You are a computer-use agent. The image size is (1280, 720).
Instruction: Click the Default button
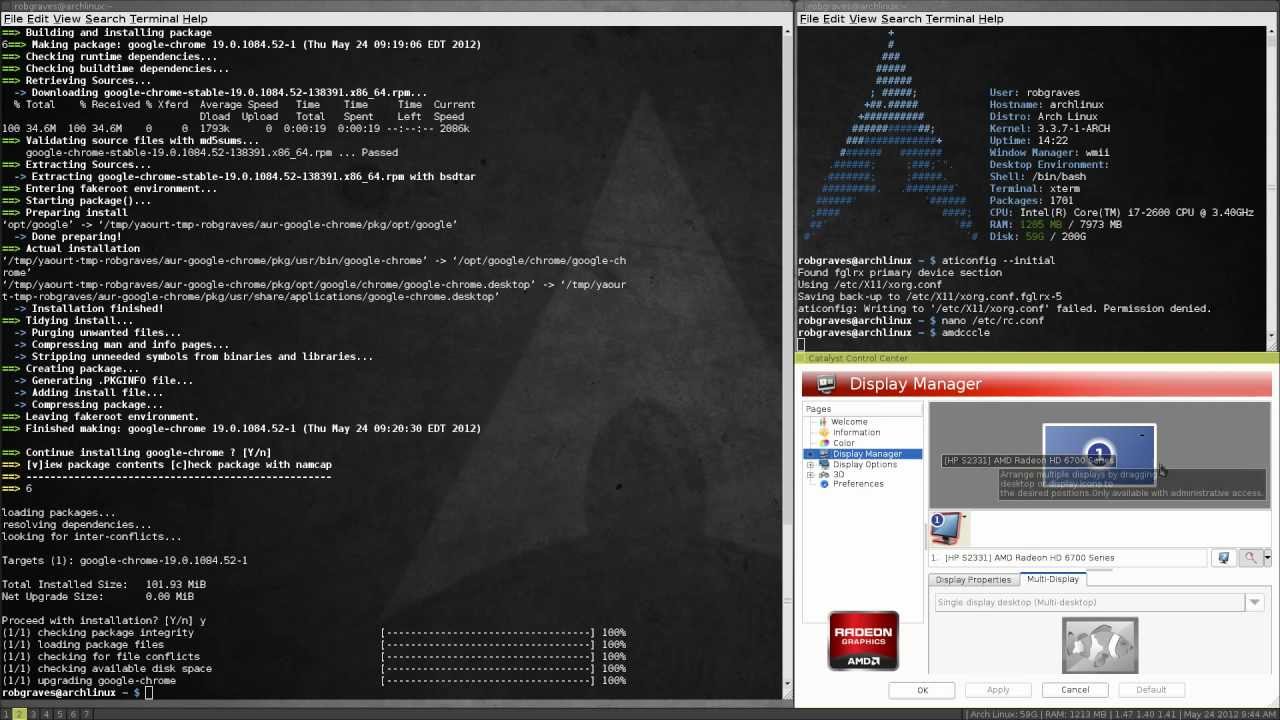1151,690
